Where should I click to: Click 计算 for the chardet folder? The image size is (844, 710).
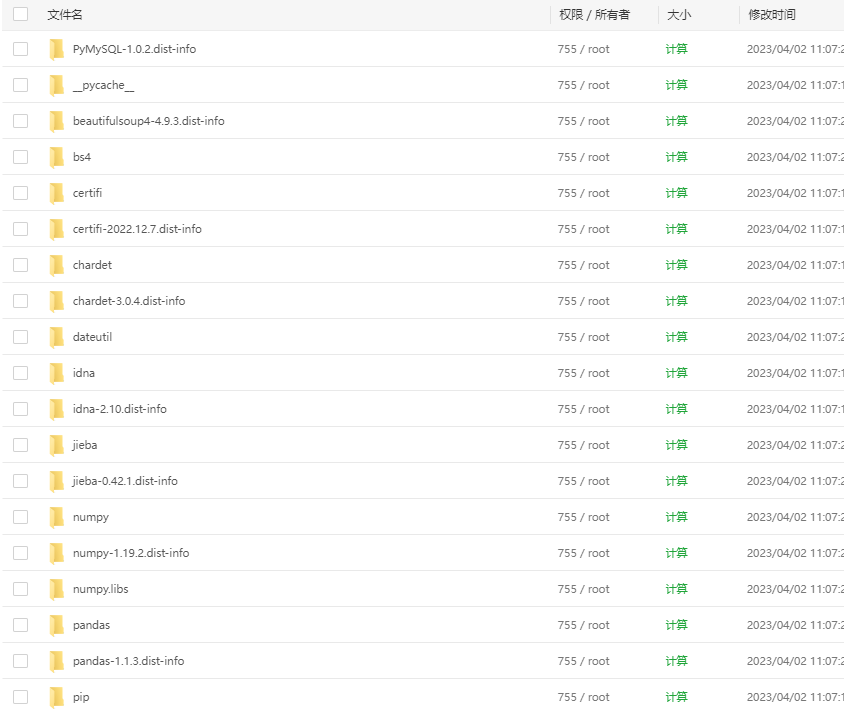click(x=677, y=265)
